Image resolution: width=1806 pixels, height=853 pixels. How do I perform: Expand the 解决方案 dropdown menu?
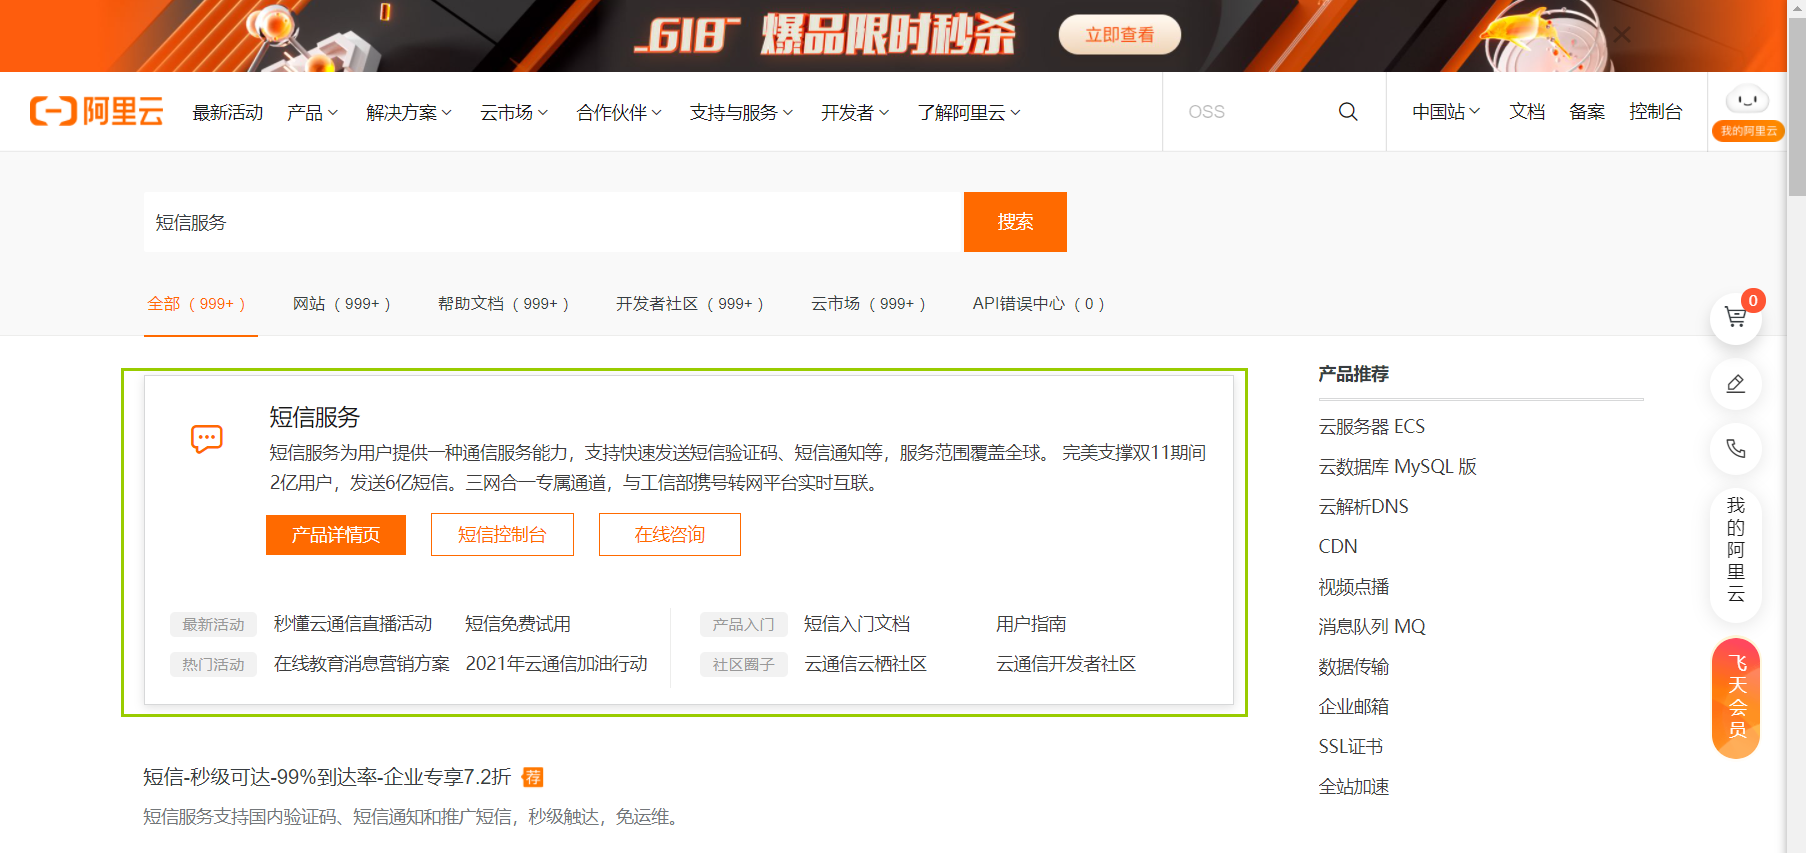pyautogui.click(x=409, y=113)
